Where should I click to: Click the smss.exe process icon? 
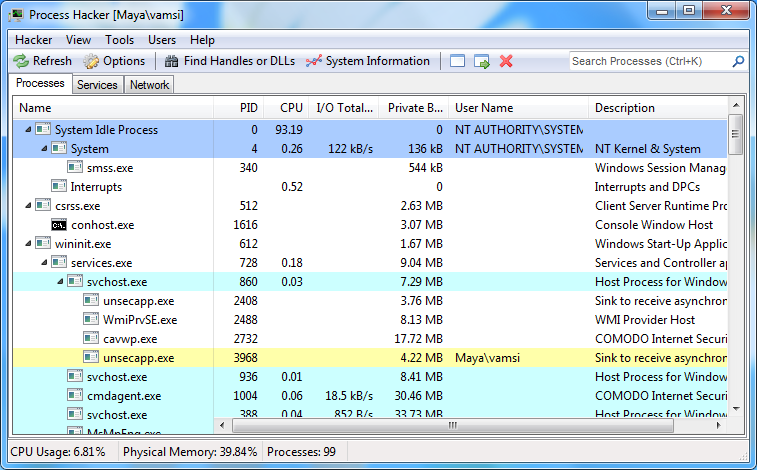point(75,167)
